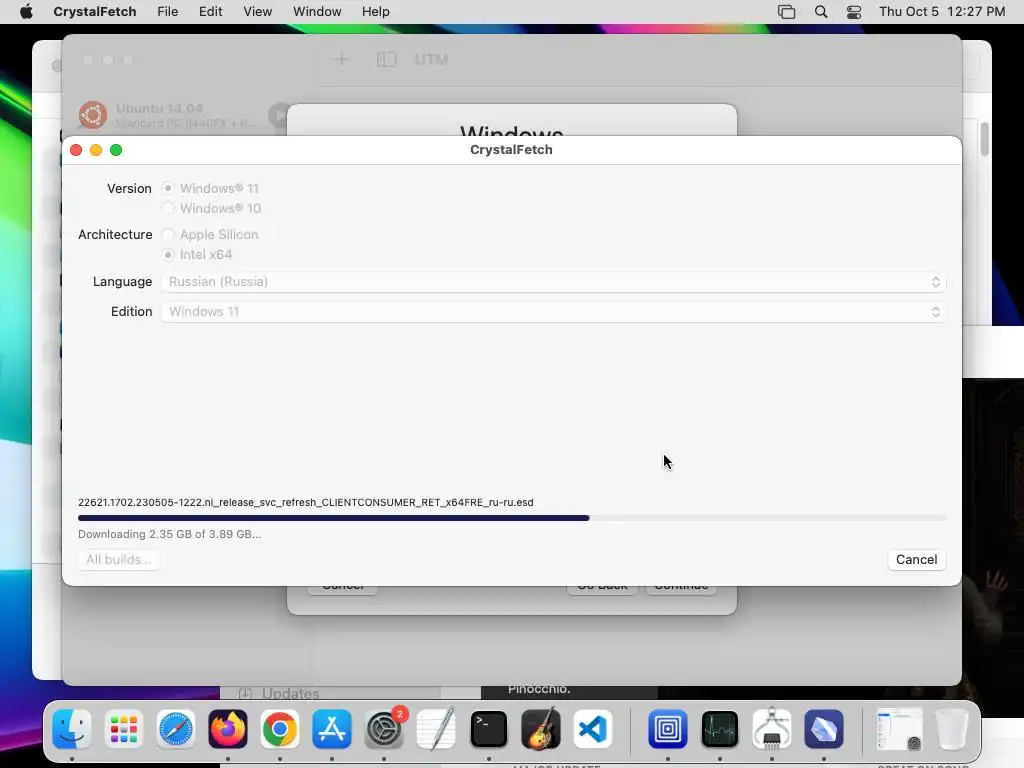Open Launchpad from the Dock
The height and width of the screenshot is (768, 1024).
coord(123,729)
